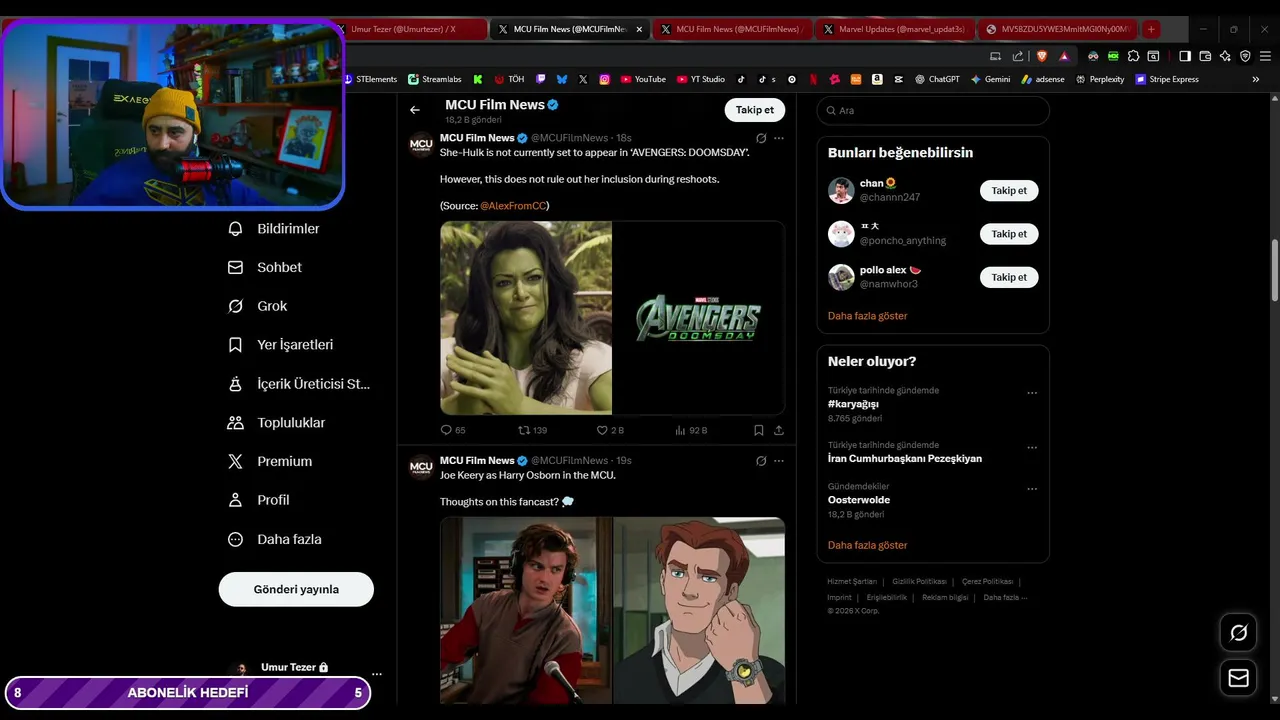Expand Daha fazla sidebar menu
The width and height of the screenshot is (1280, 720).
click(274, 539)
